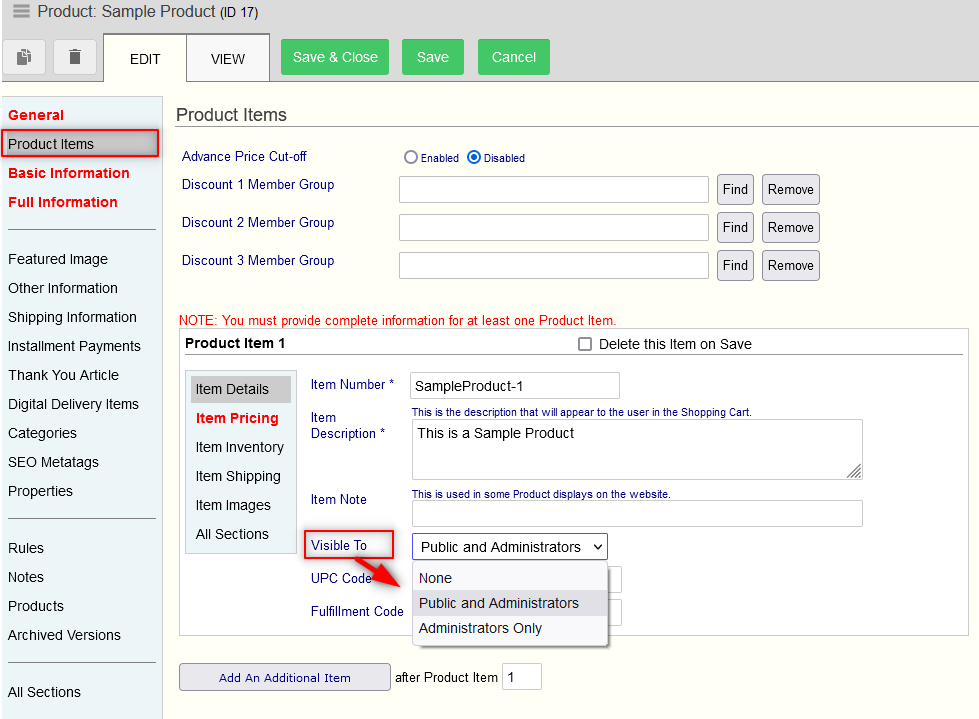979x719 pixels.
Task: Open Featured Image section
Action: click(x=58, y=259)
